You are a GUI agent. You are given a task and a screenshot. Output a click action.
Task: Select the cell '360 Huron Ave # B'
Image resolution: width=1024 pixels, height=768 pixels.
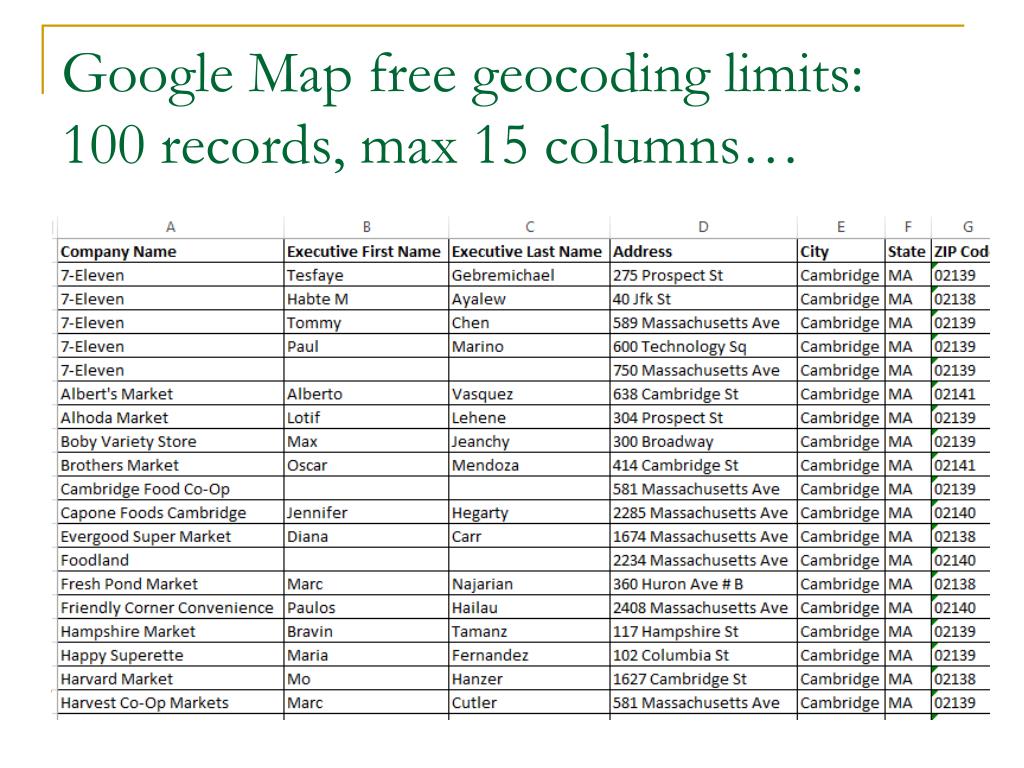click(x=703, y=584)
